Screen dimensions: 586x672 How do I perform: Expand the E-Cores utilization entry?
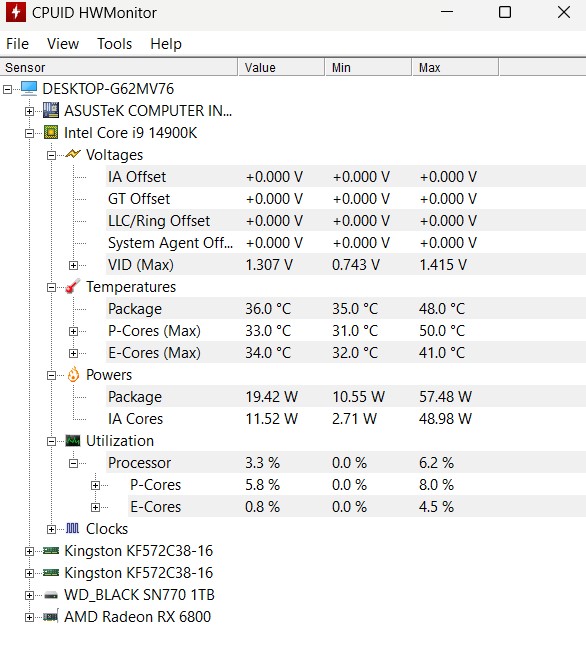tap(95, 507)
